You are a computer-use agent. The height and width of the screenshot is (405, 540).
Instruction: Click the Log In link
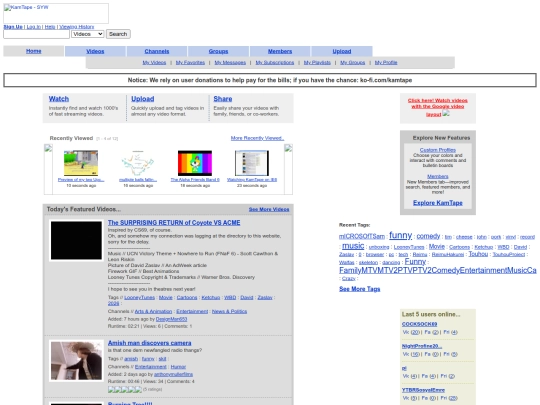tap(34, 27)
